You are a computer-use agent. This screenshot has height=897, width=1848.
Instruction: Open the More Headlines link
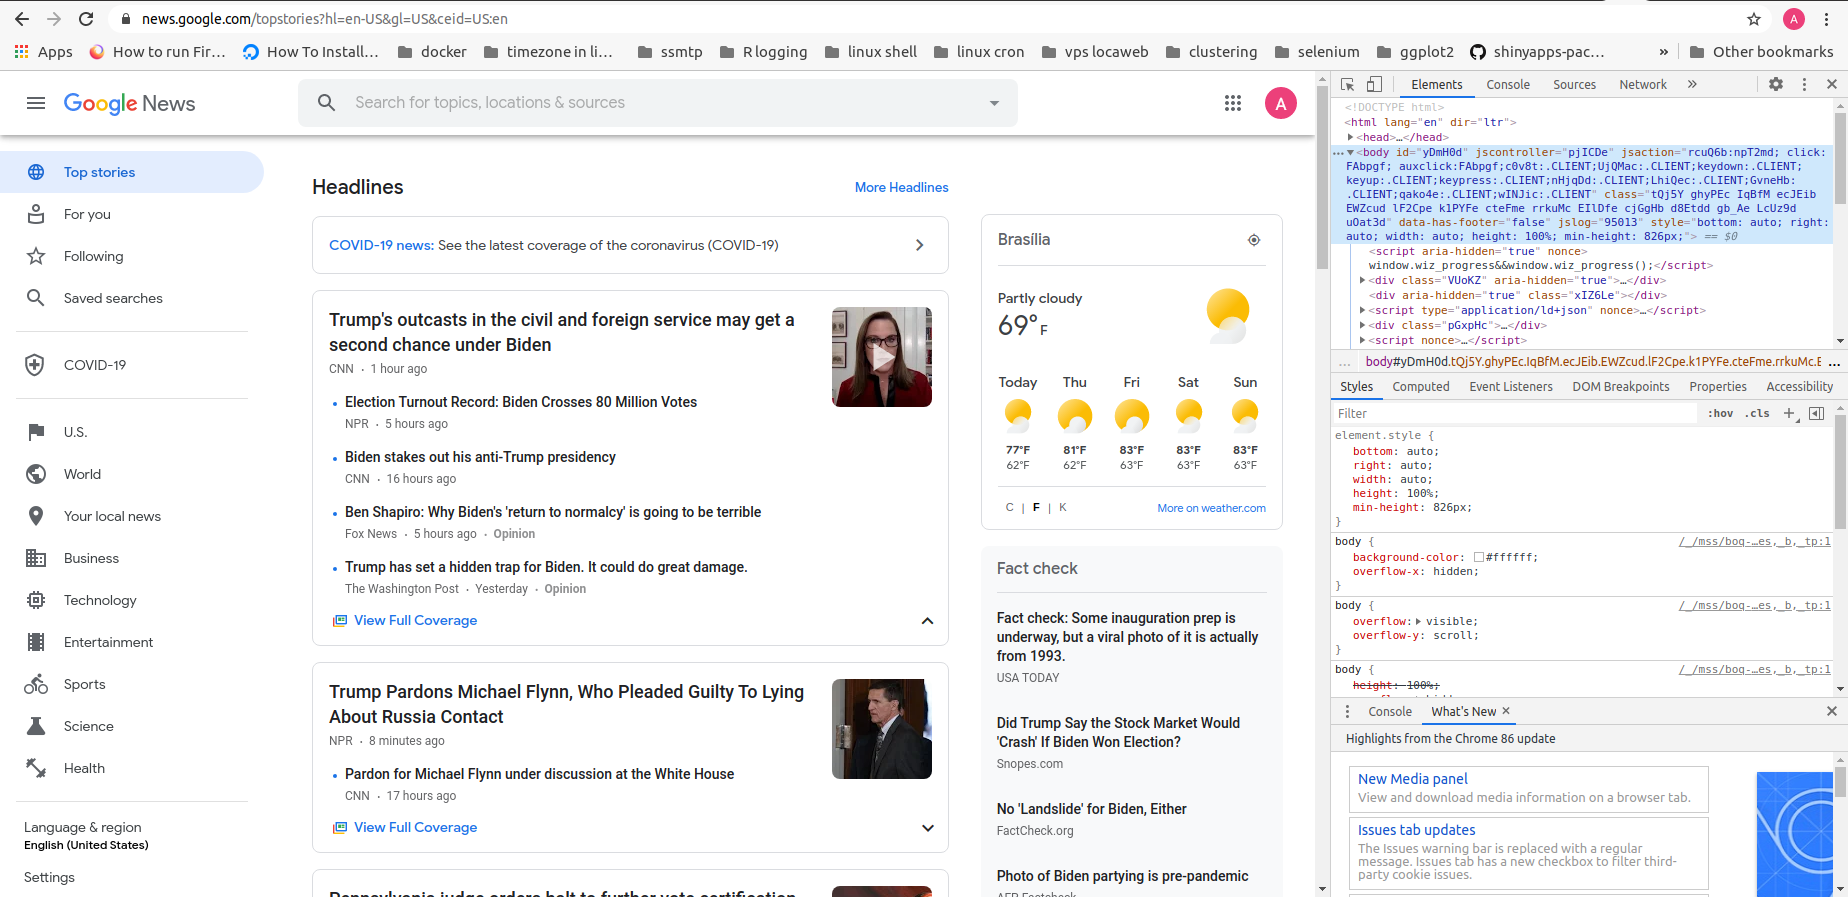pyautogui.click(x=902, y=187)
